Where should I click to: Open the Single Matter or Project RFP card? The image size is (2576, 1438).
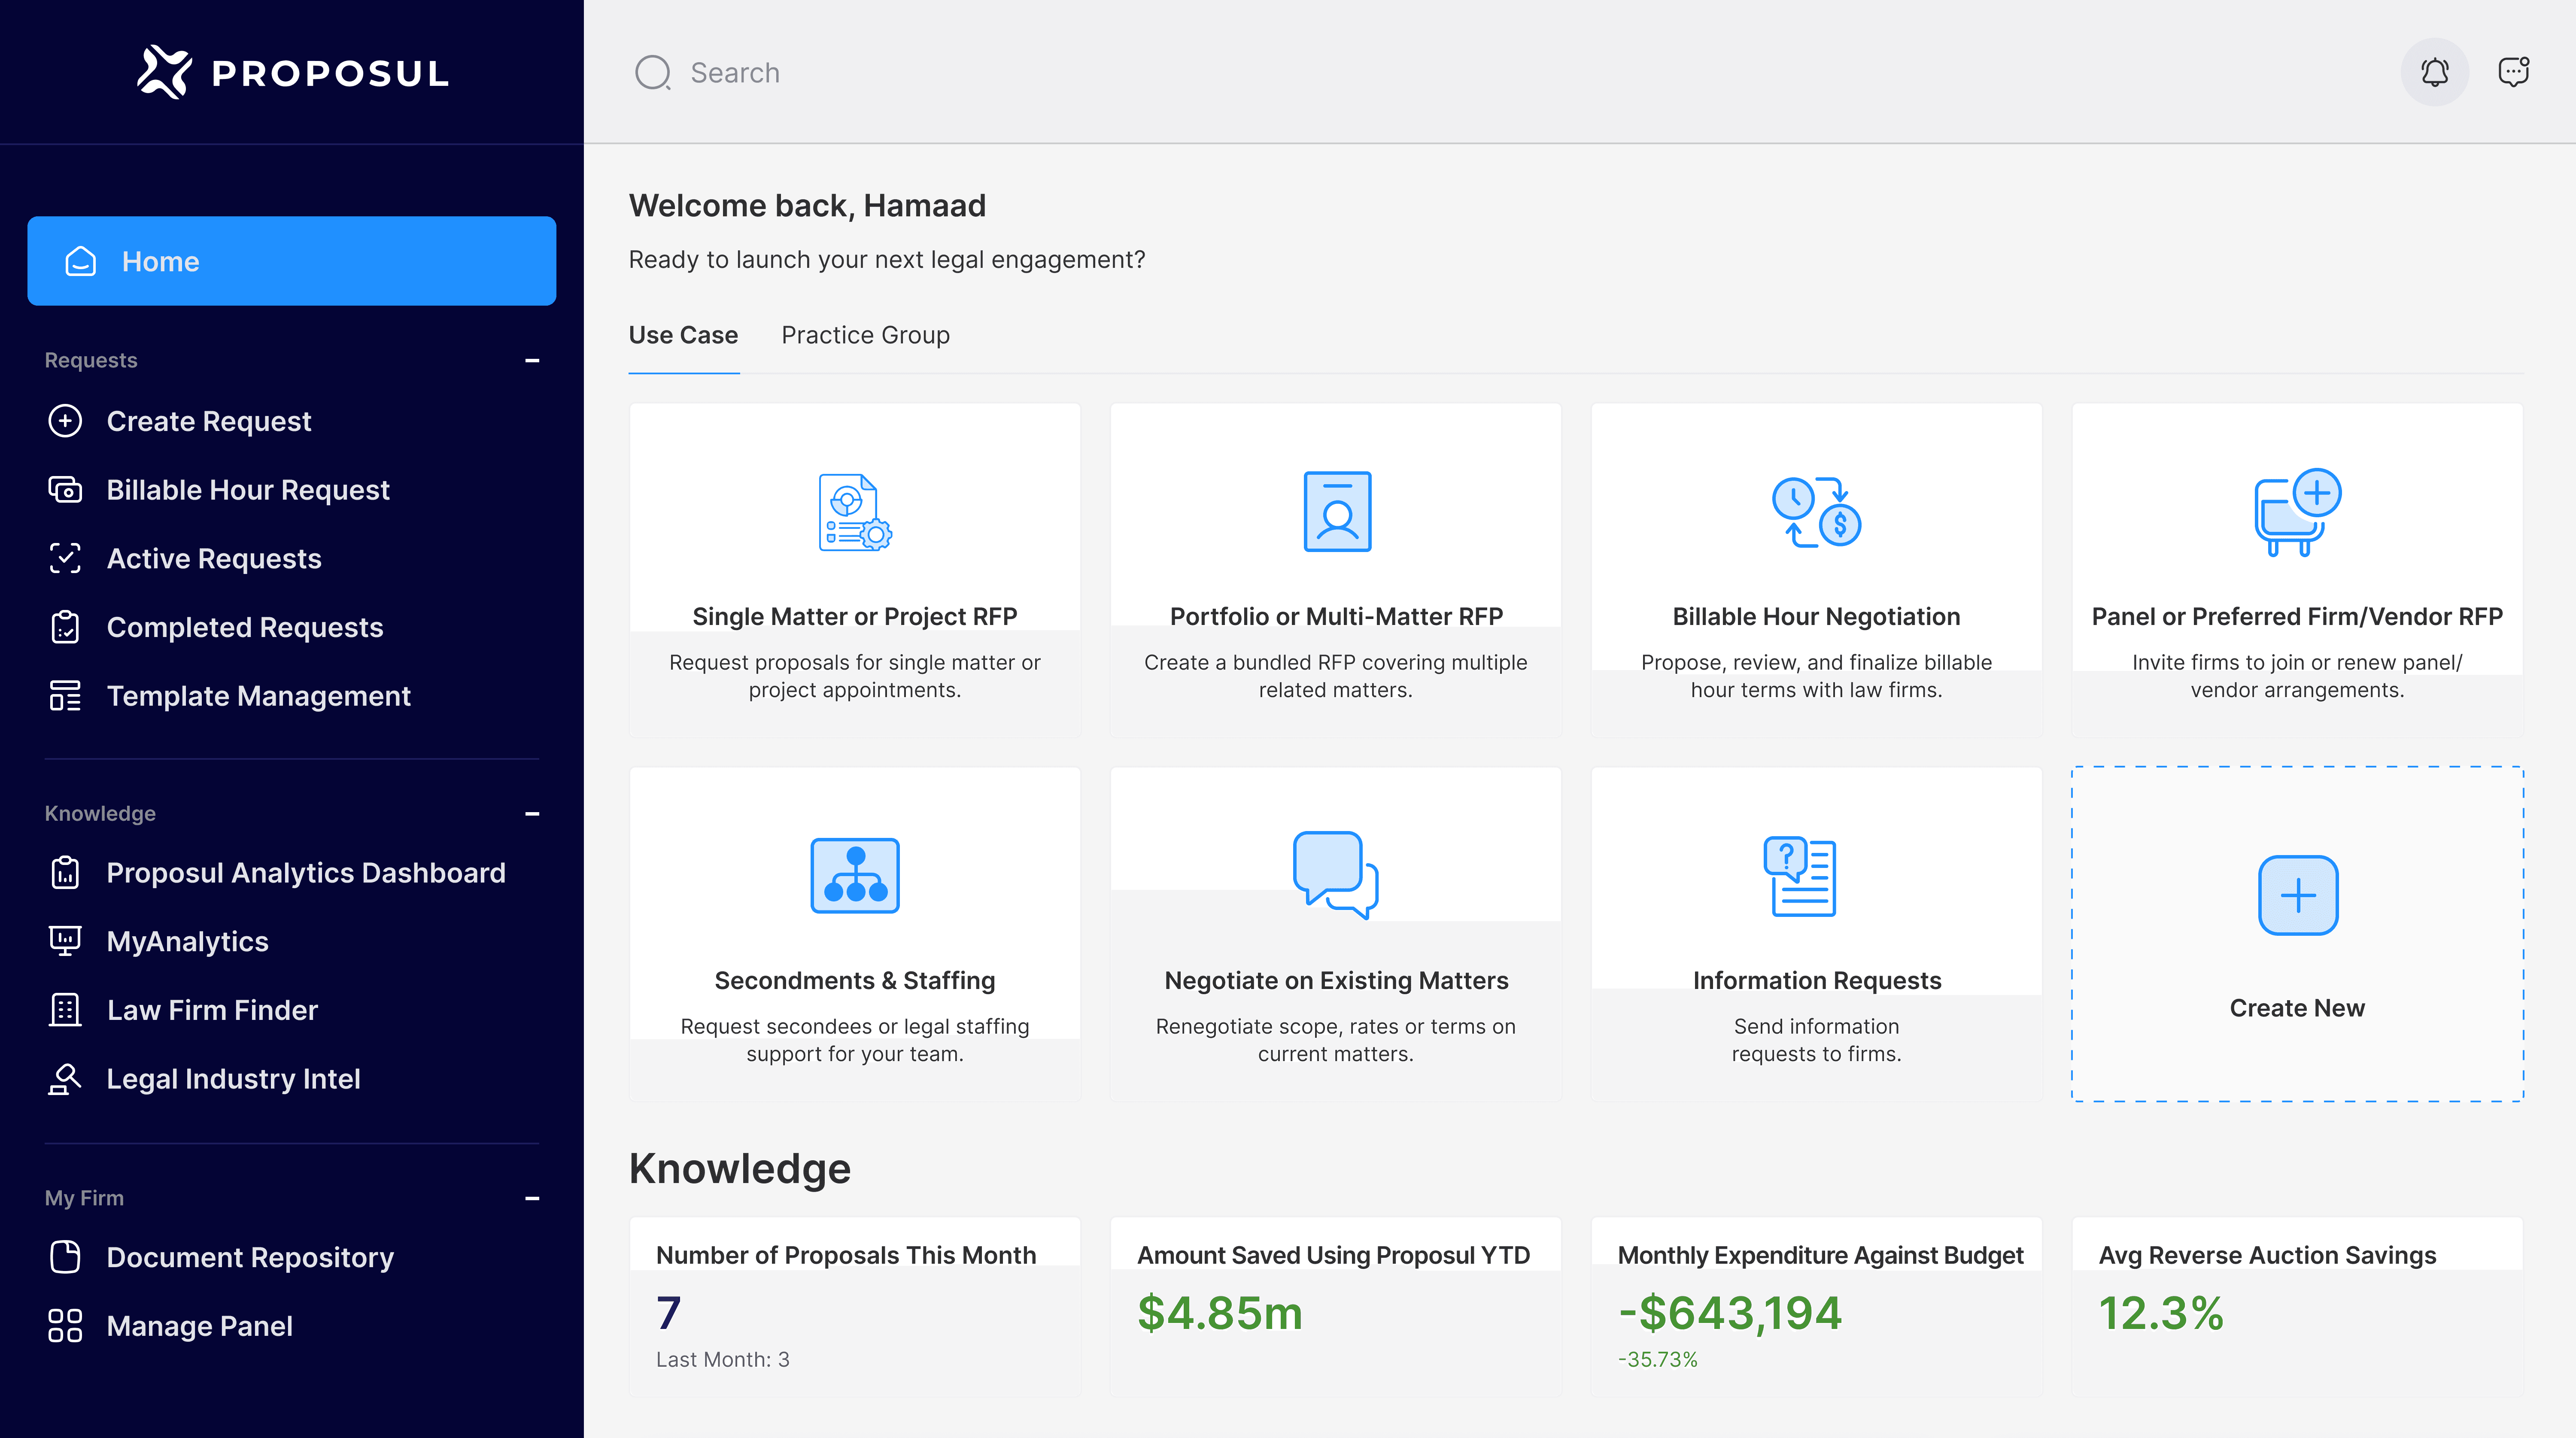pos(854,616)
